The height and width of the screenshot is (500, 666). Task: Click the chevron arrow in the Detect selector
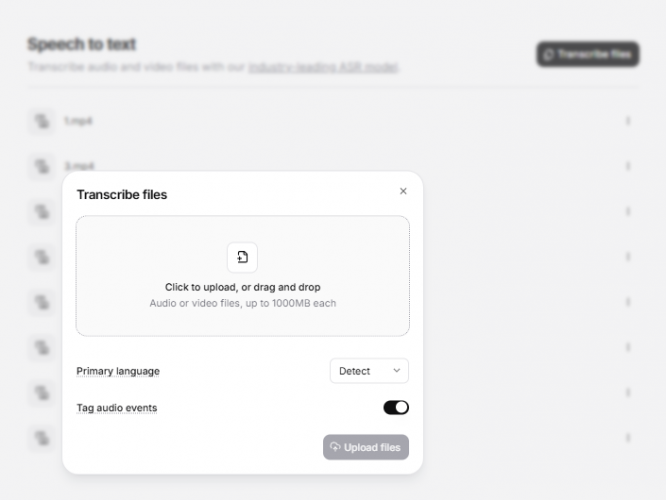click(396, 371)
